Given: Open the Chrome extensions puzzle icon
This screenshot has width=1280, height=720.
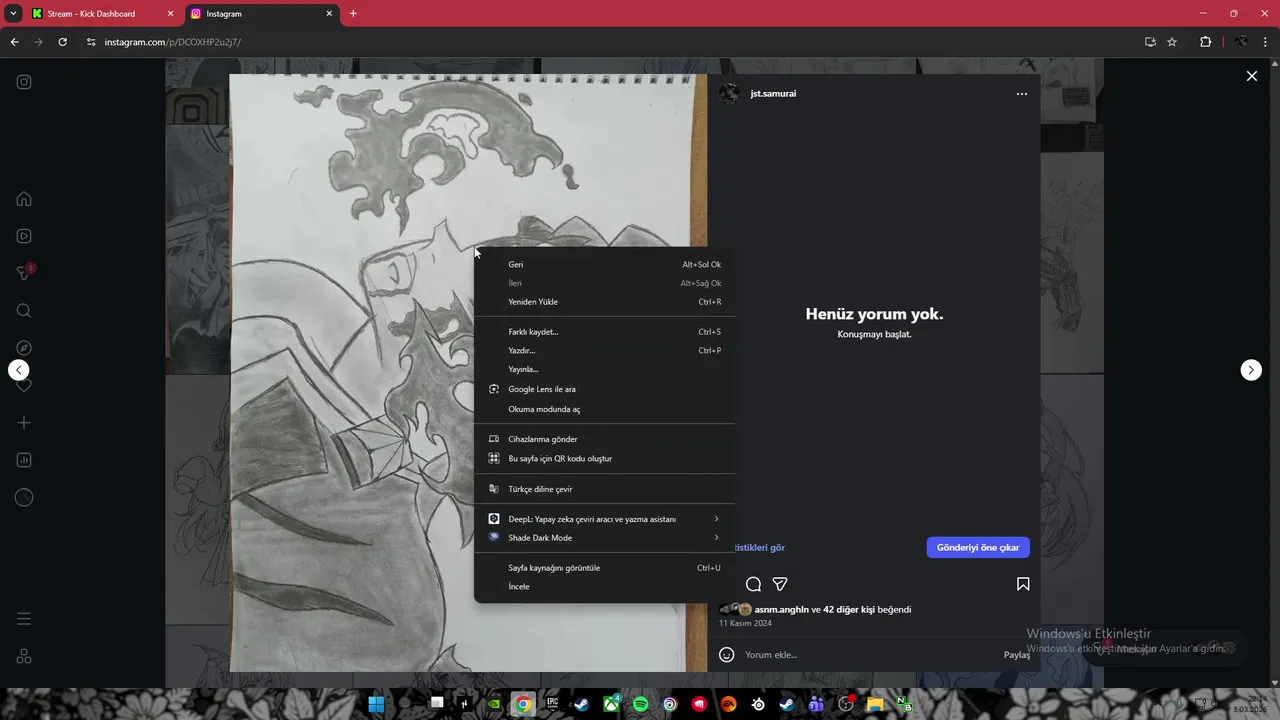Looking at the screenshot, I should pyautogui.click(x=1205, y=42).
